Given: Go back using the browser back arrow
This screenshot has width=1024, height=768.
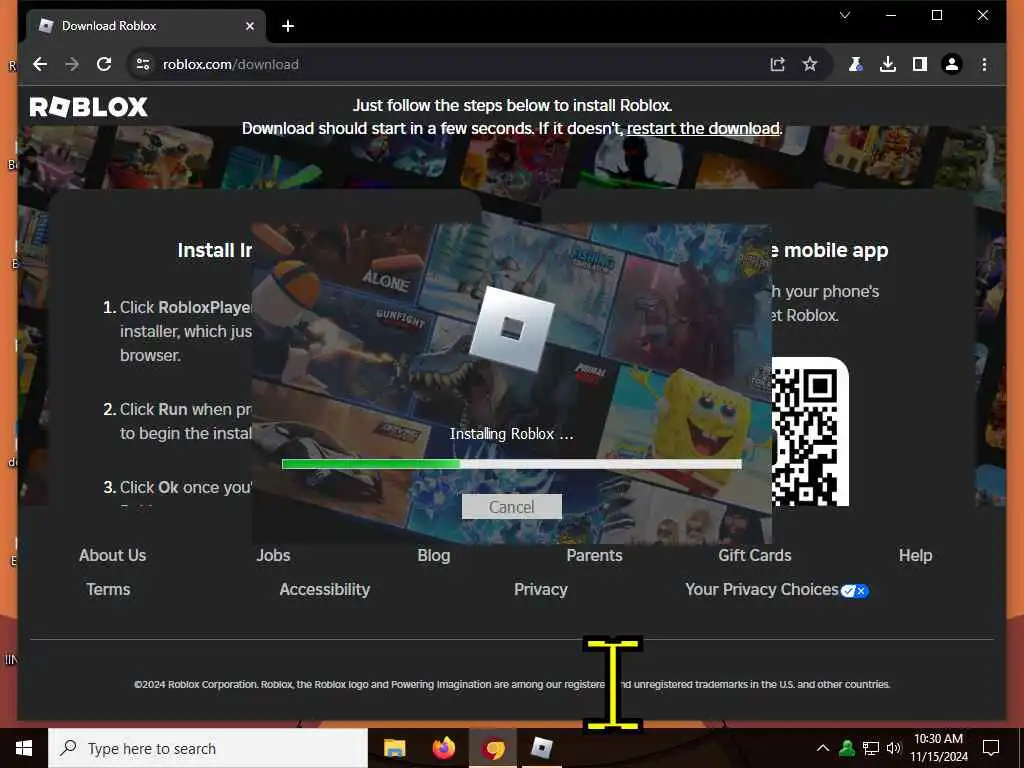Looking at the screenshot, I should [x=40, y=64].
